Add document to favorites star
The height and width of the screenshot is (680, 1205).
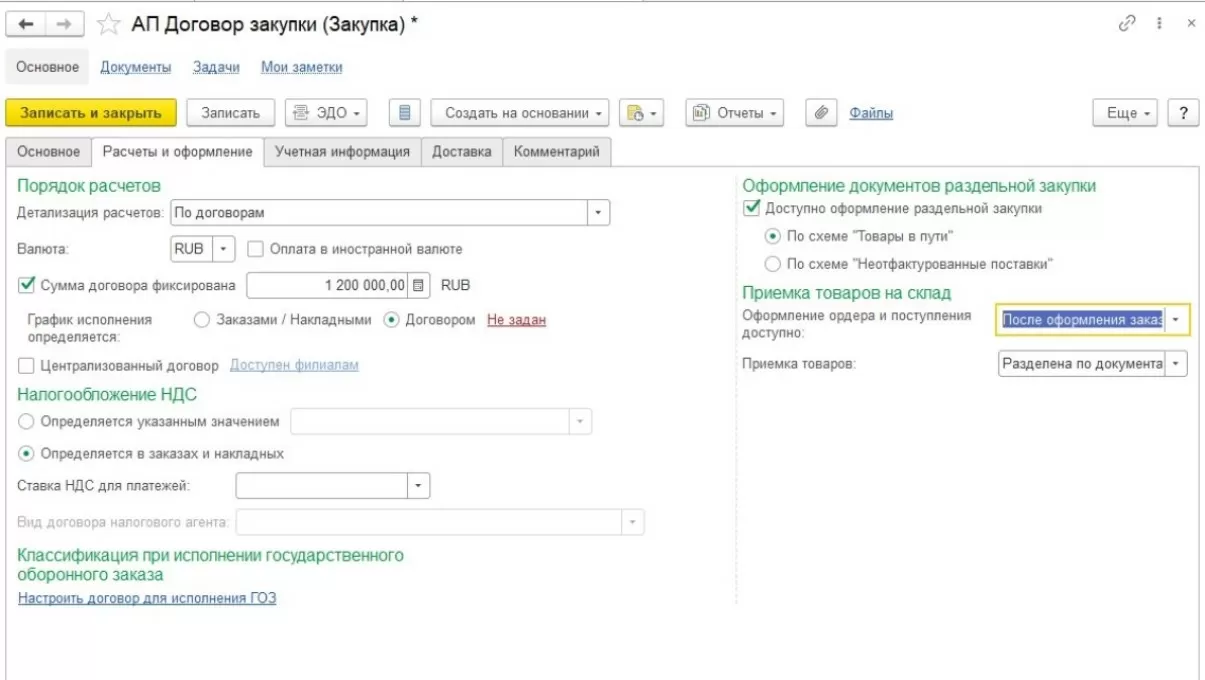[x=109, y=26]
